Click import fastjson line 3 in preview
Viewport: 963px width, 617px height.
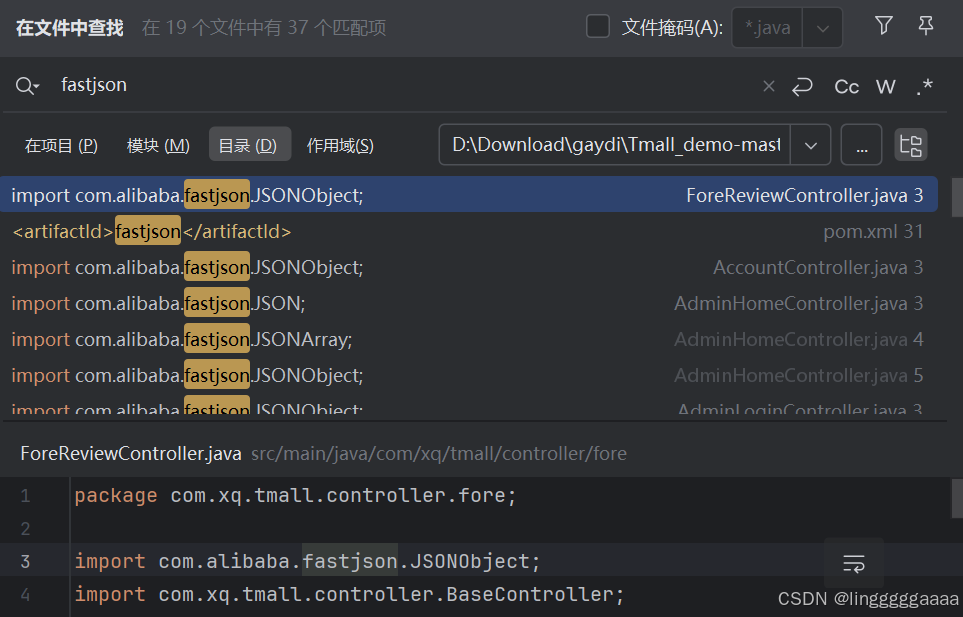(x=307, y=561)
